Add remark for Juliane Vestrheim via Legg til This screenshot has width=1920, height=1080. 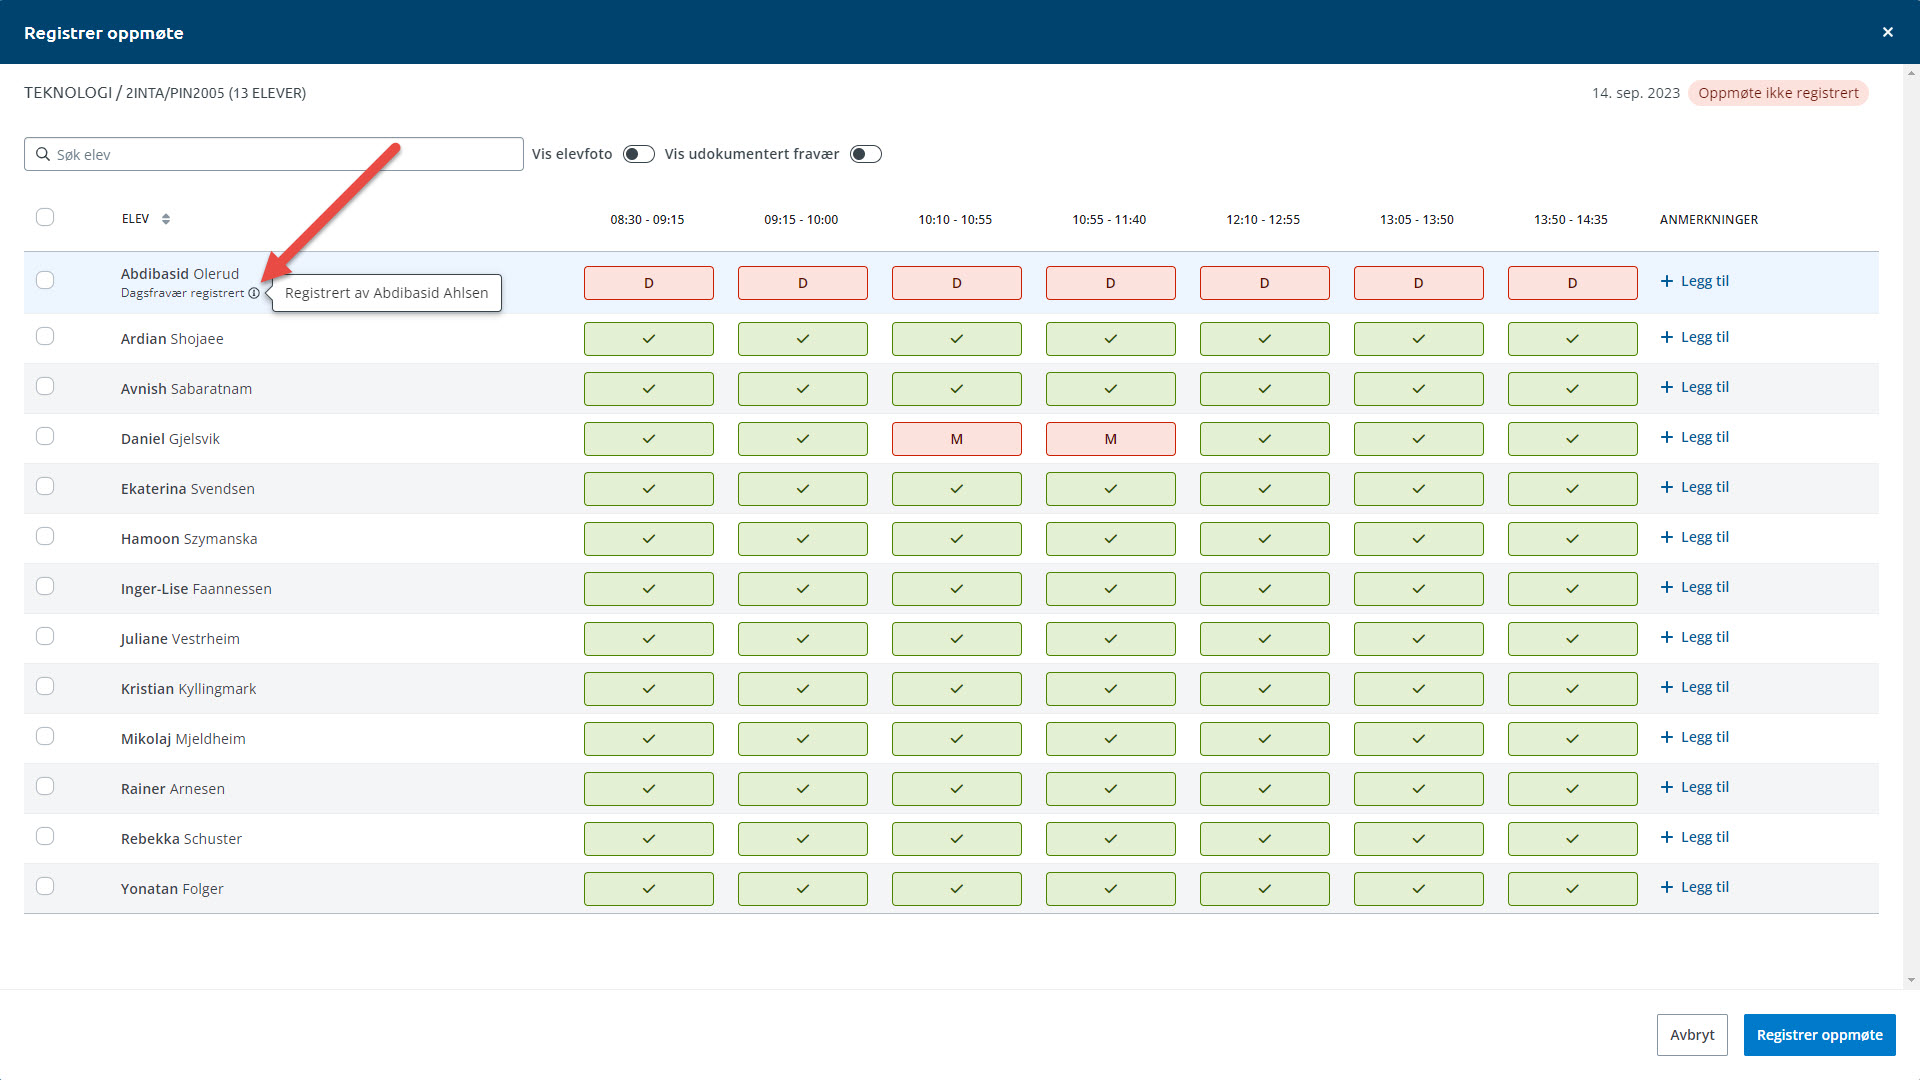1695,637
